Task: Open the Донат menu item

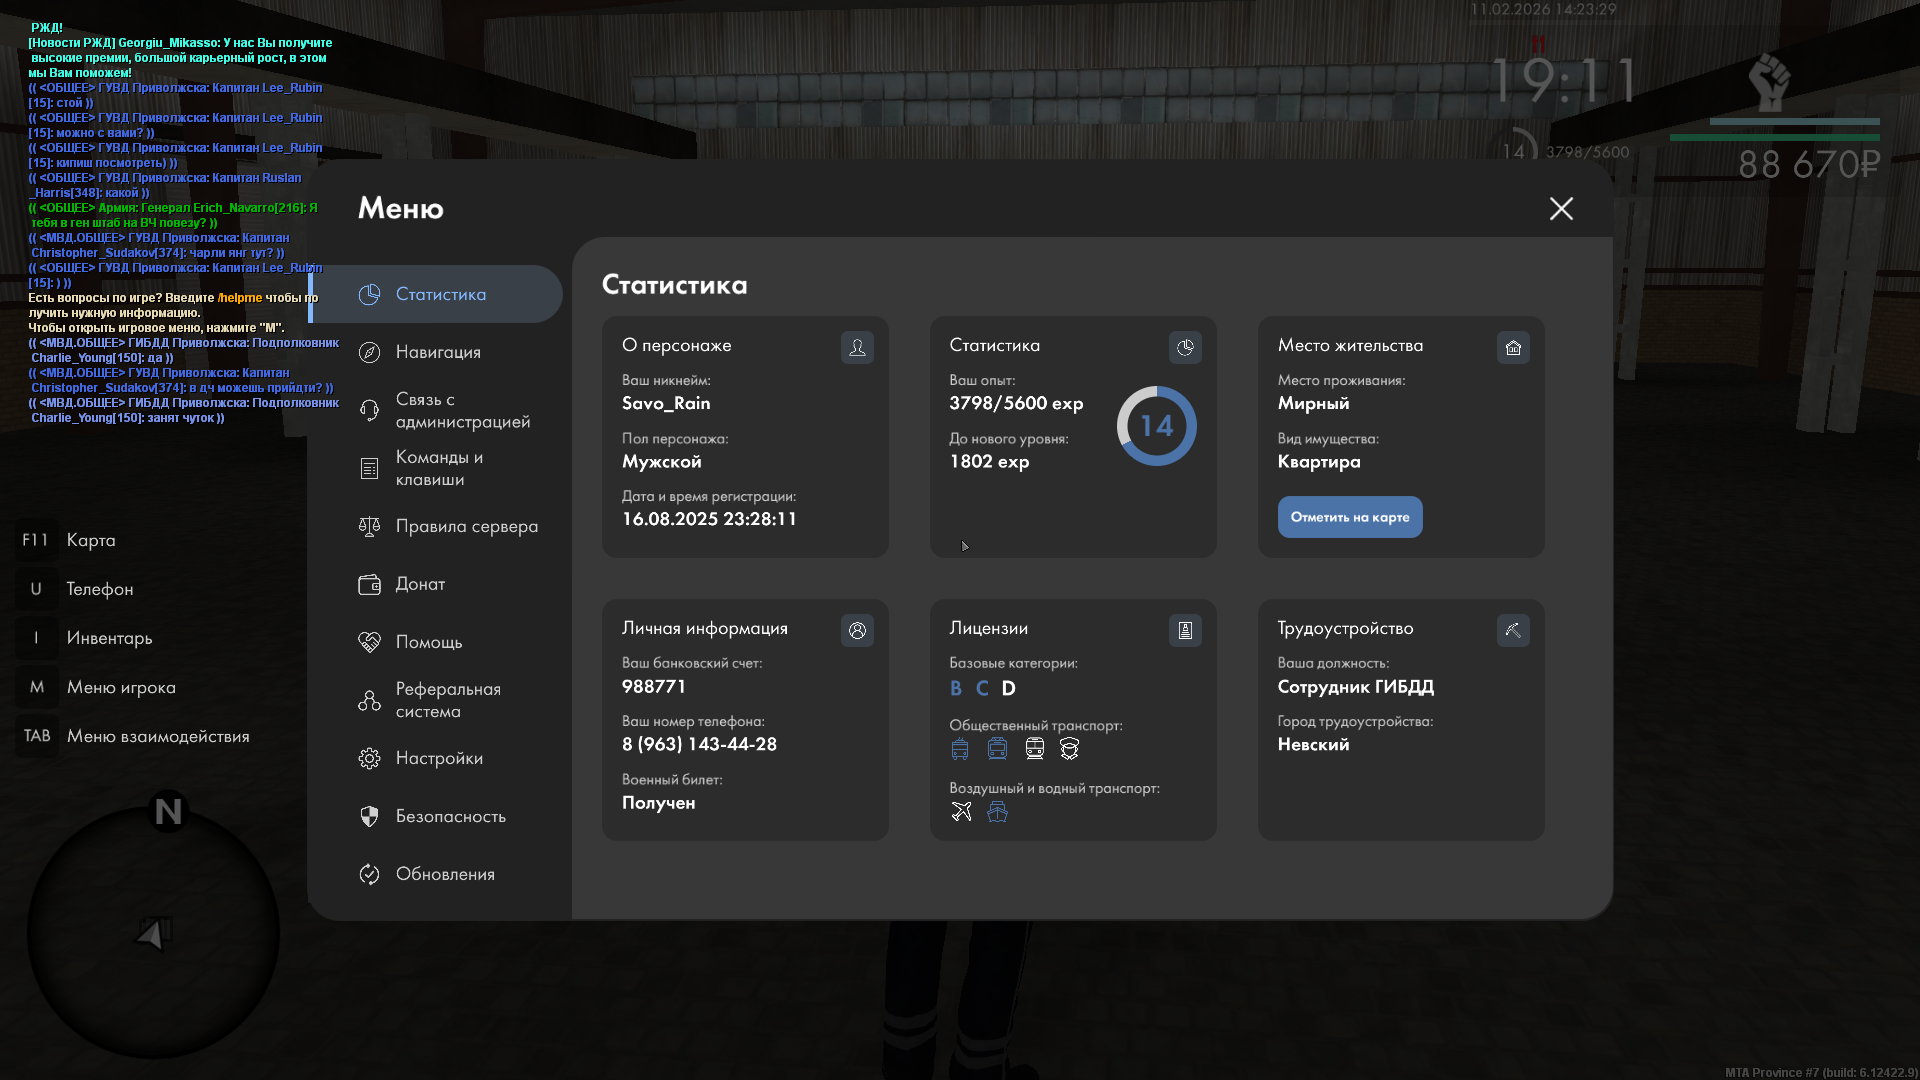Action: [420, 584]
